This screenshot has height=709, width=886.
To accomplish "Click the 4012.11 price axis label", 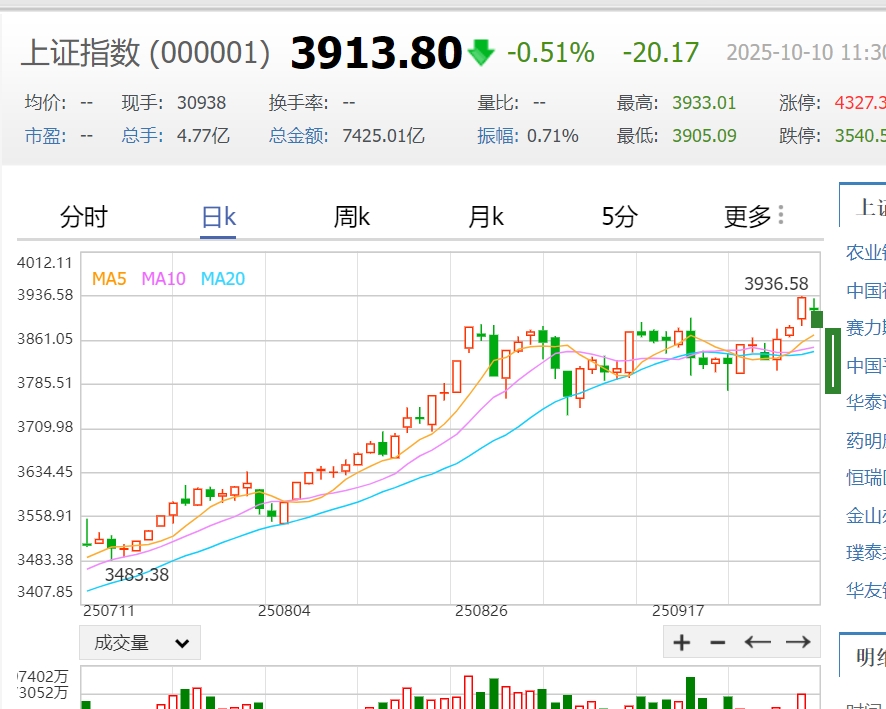I will [x=45, y=263].
